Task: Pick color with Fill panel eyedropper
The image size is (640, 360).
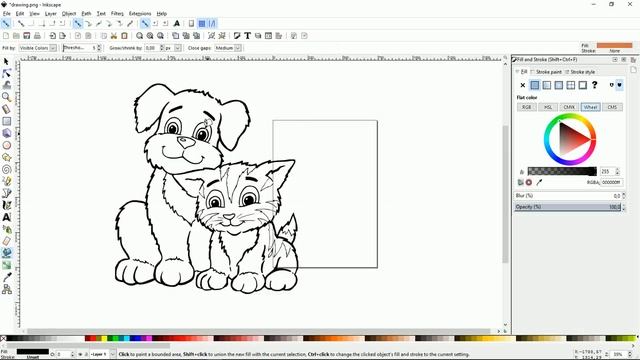Action: 539,182
